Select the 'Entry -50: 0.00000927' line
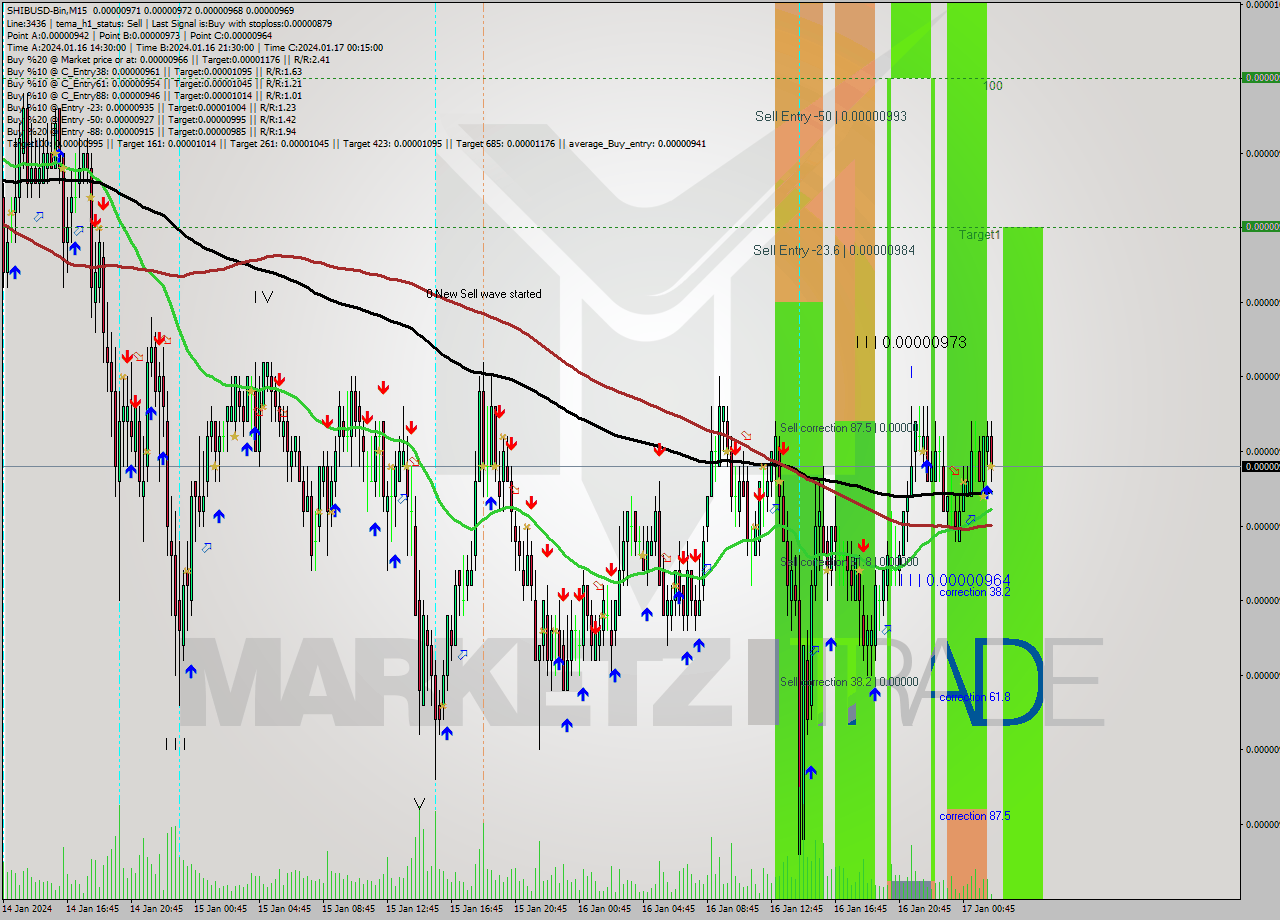Screen dimensions: 1280x920 tap(151, 119)
